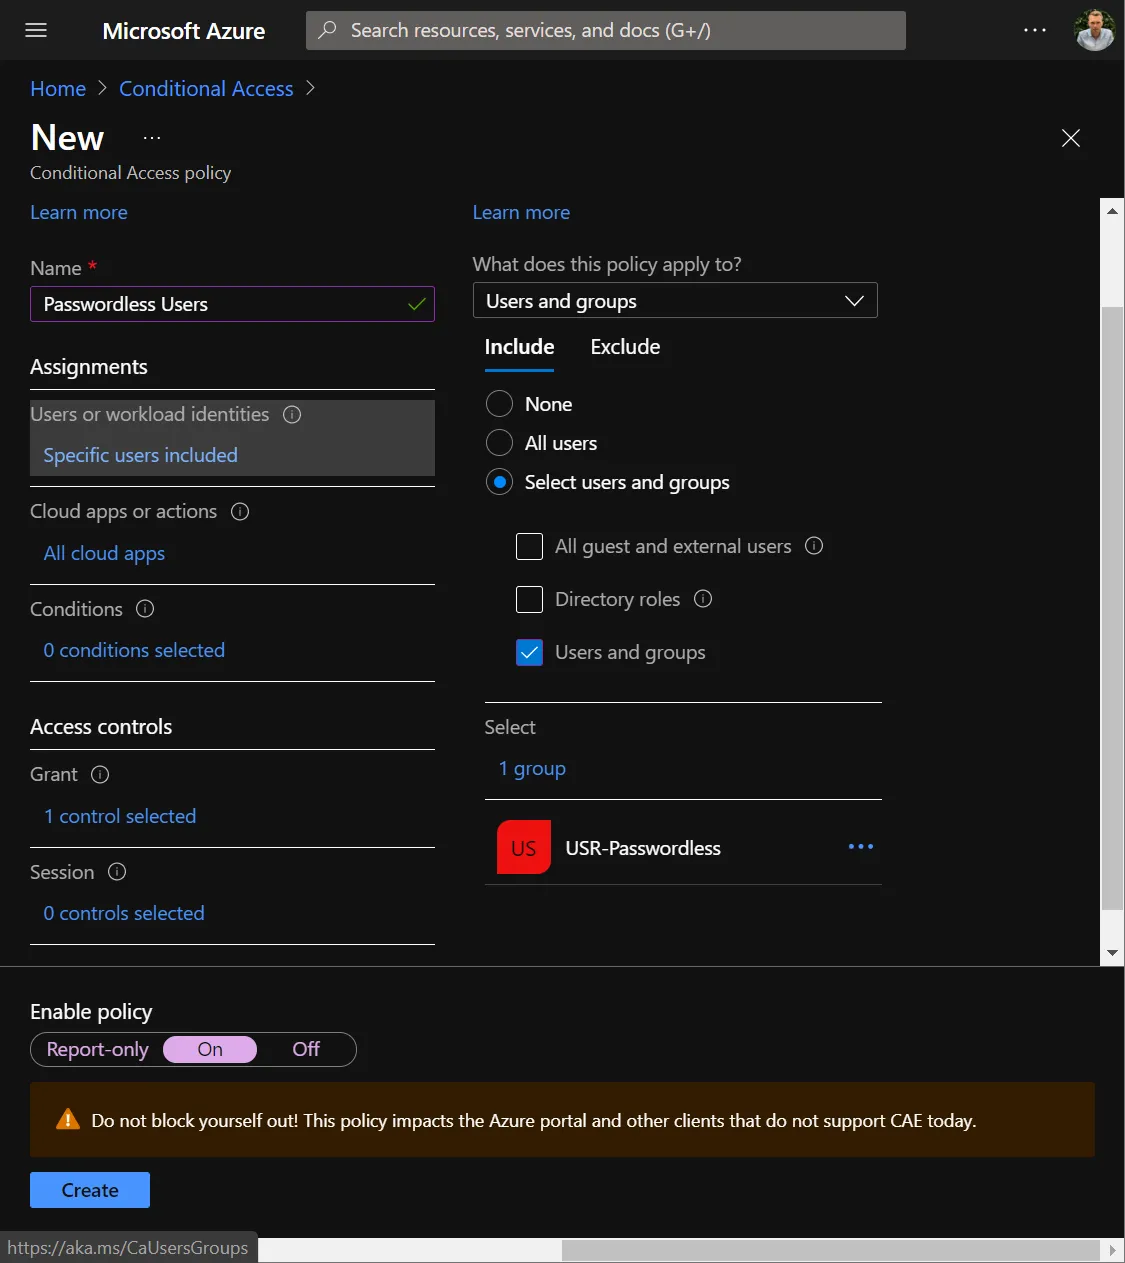Open more options for USR-Passwordless group

point(861,847)
